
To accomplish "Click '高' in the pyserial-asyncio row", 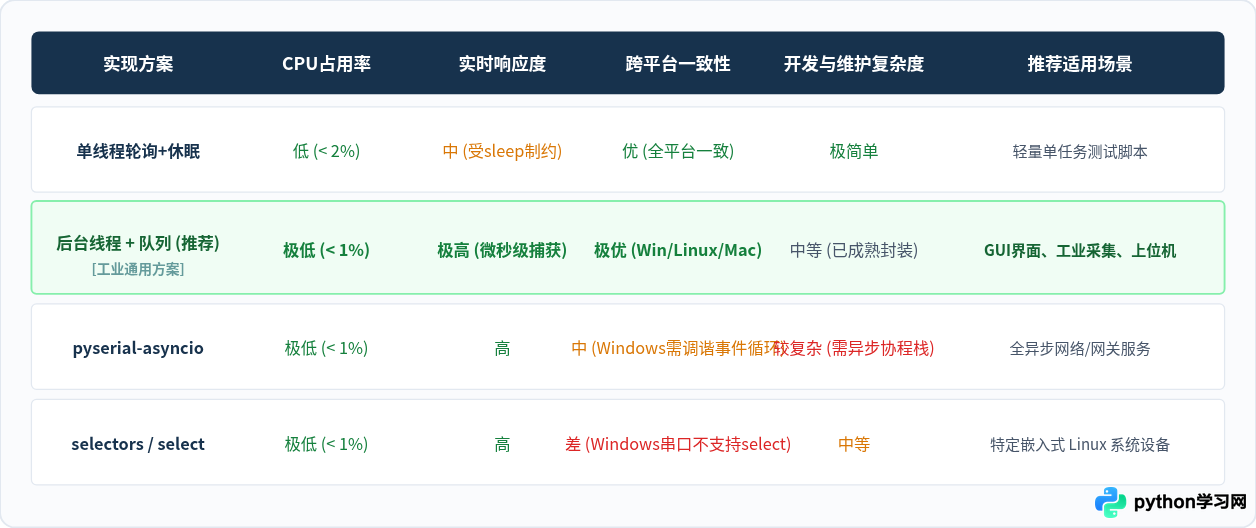I will tap(502, 348).
